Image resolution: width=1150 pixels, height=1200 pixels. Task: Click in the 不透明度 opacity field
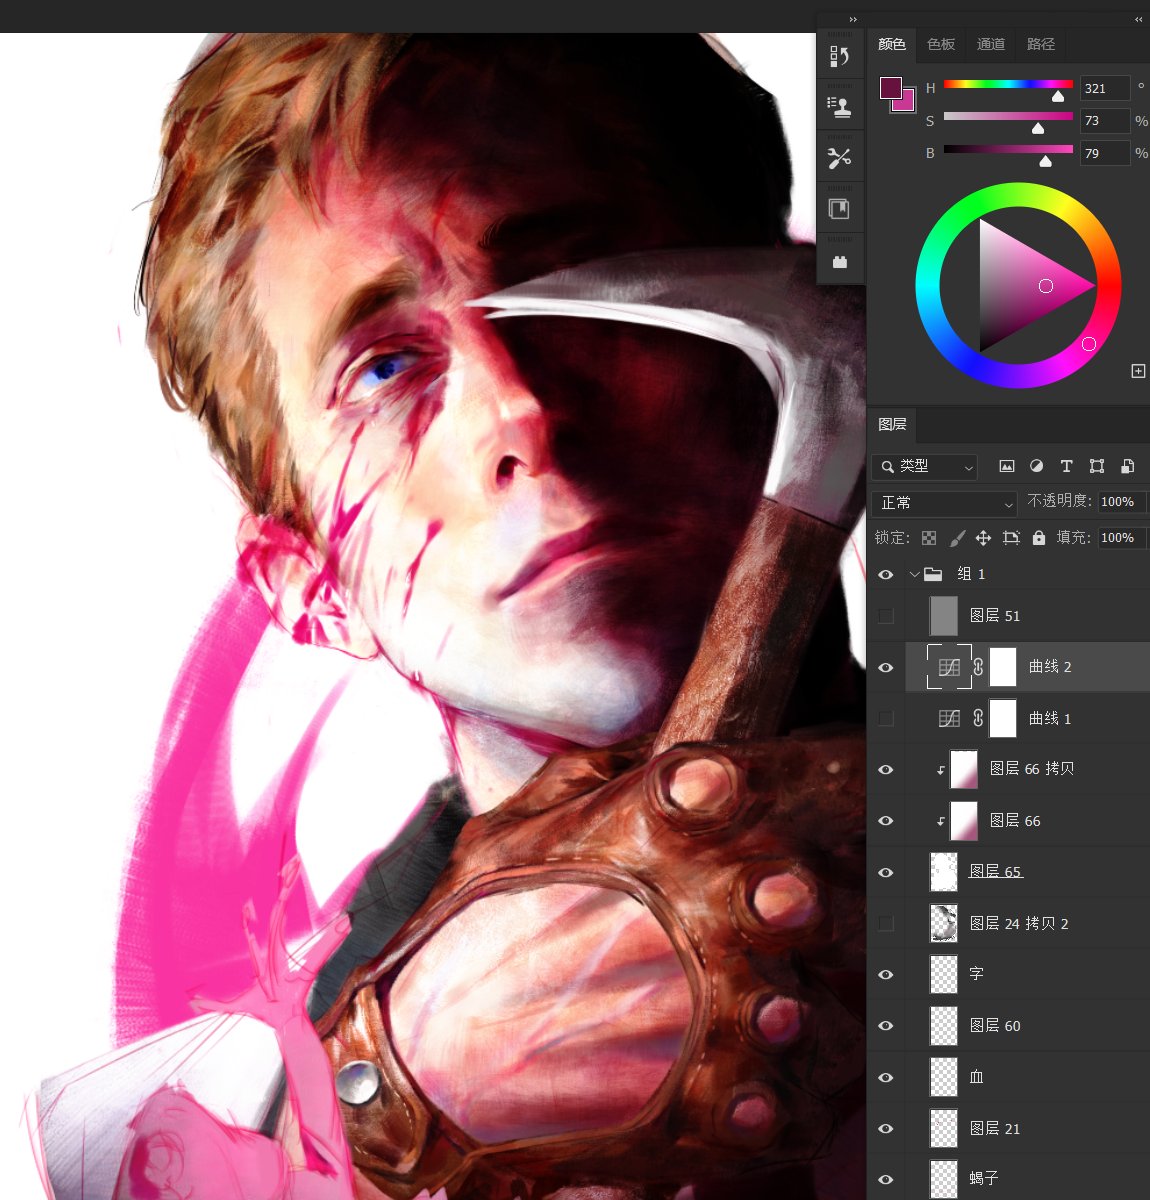1121,502
